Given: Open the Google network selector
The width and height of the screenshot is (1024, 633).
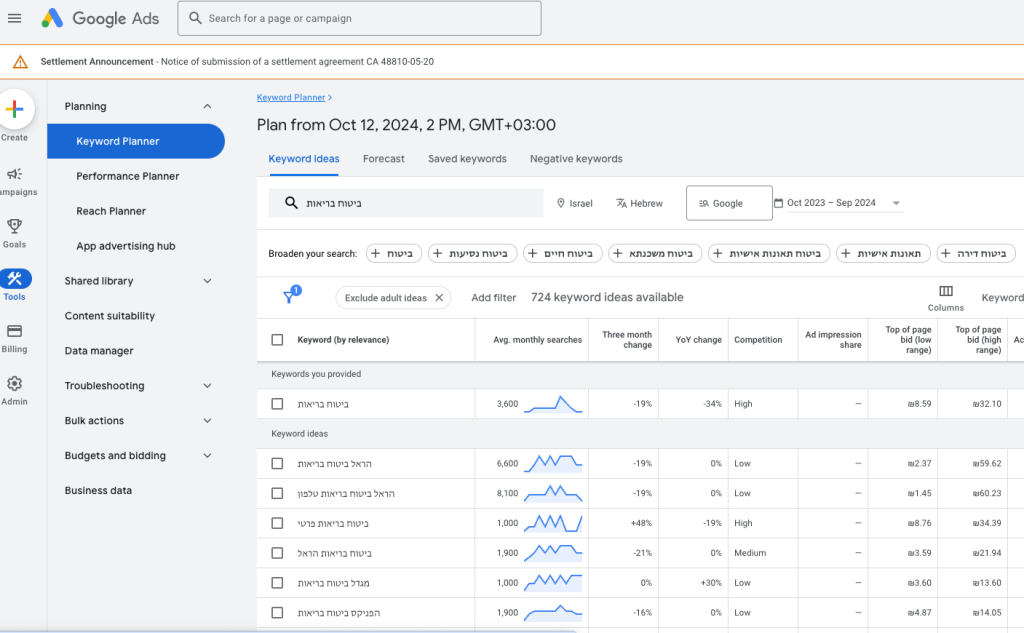Looking at the screenshot, I should pyautogui.click(x=729, y=203).
